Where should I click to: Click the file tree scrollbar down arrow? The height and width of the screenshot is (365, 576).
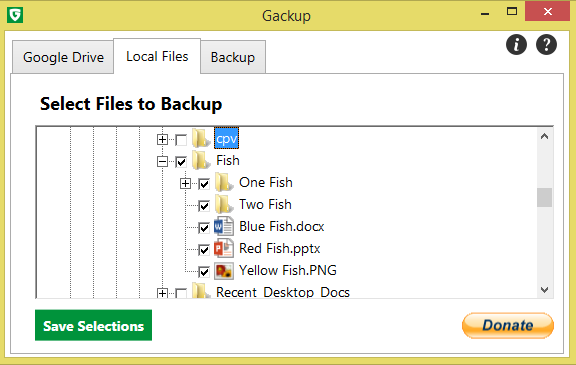coord(544,290)
